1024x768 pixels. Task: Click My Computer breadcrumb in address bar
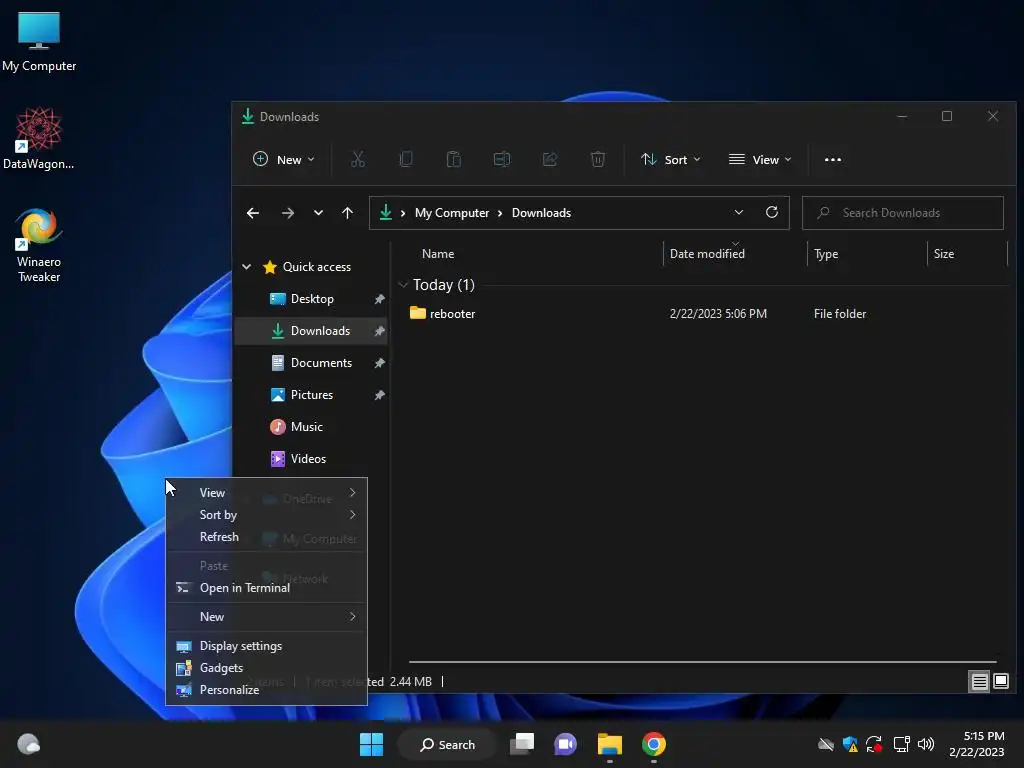click(452, 213)
